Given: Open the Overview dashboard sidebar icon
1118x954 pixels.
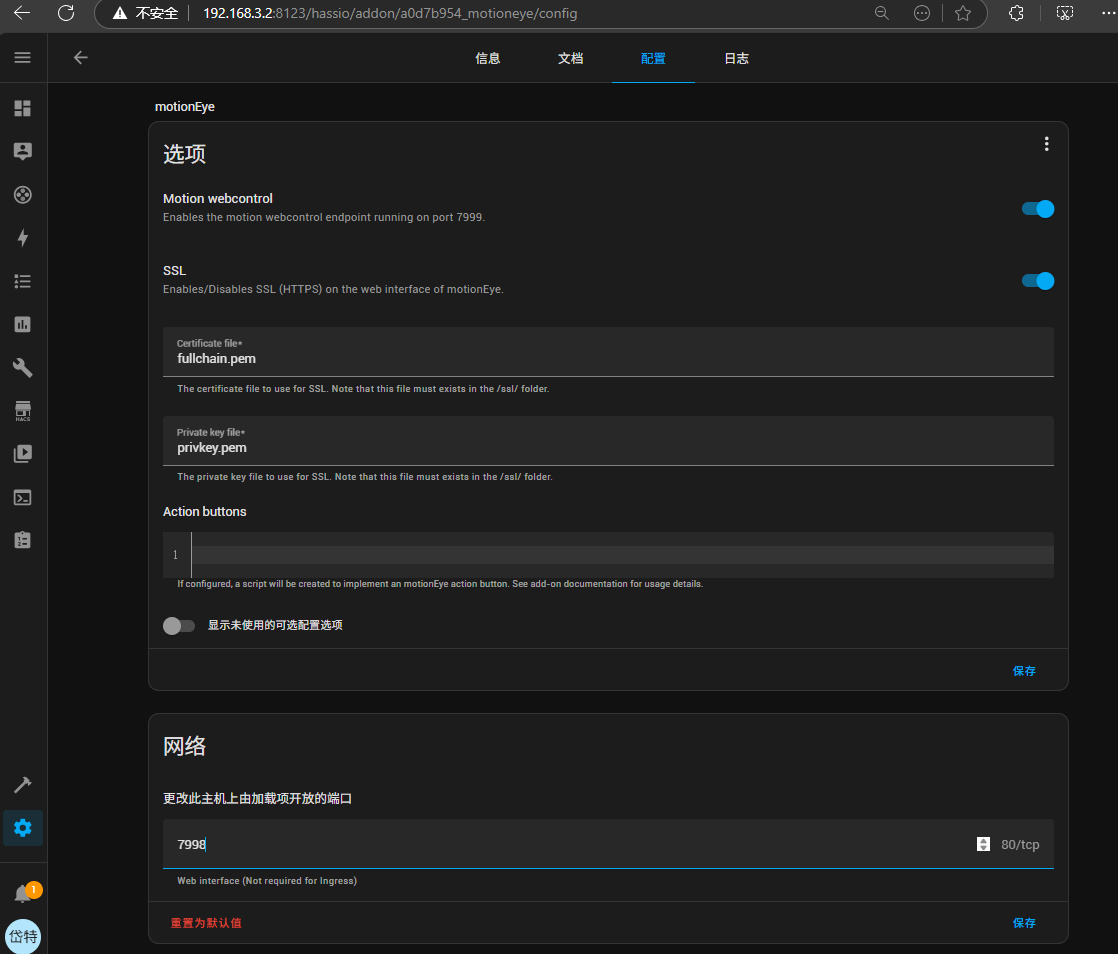Looking at the screenshot, I should coord(22,108).
